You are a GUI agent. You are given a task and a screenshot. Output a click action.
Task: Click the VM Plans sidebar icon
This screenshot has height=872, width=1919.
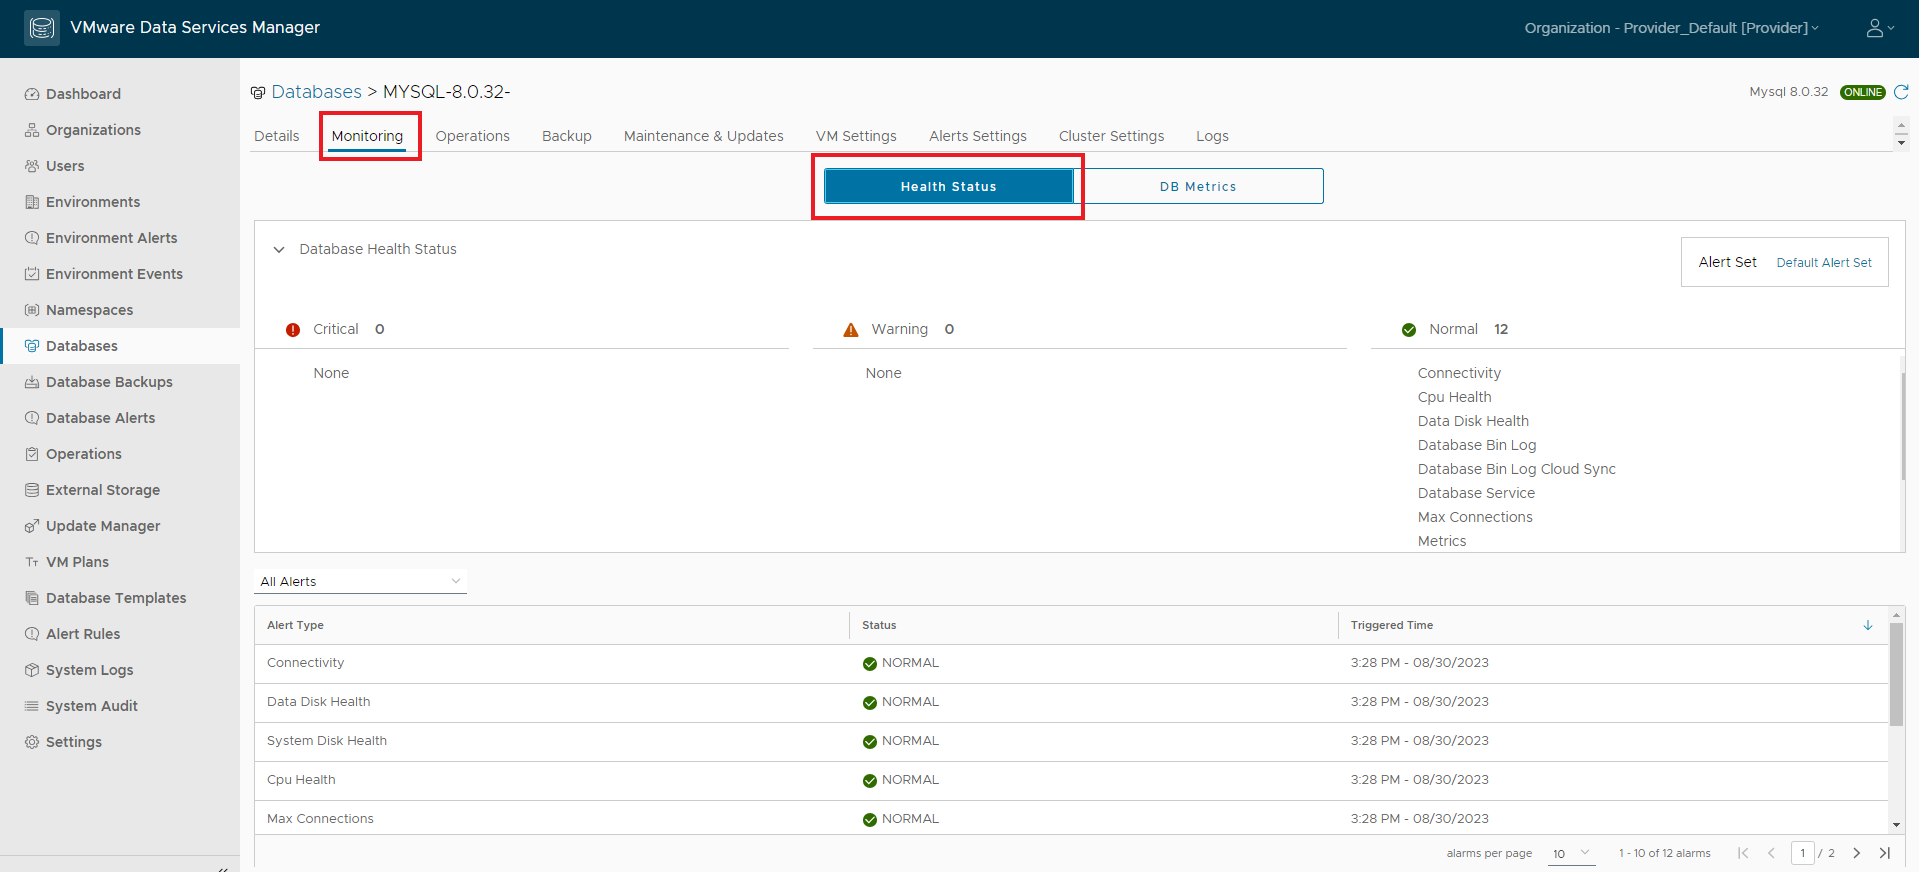click(32, 562)
